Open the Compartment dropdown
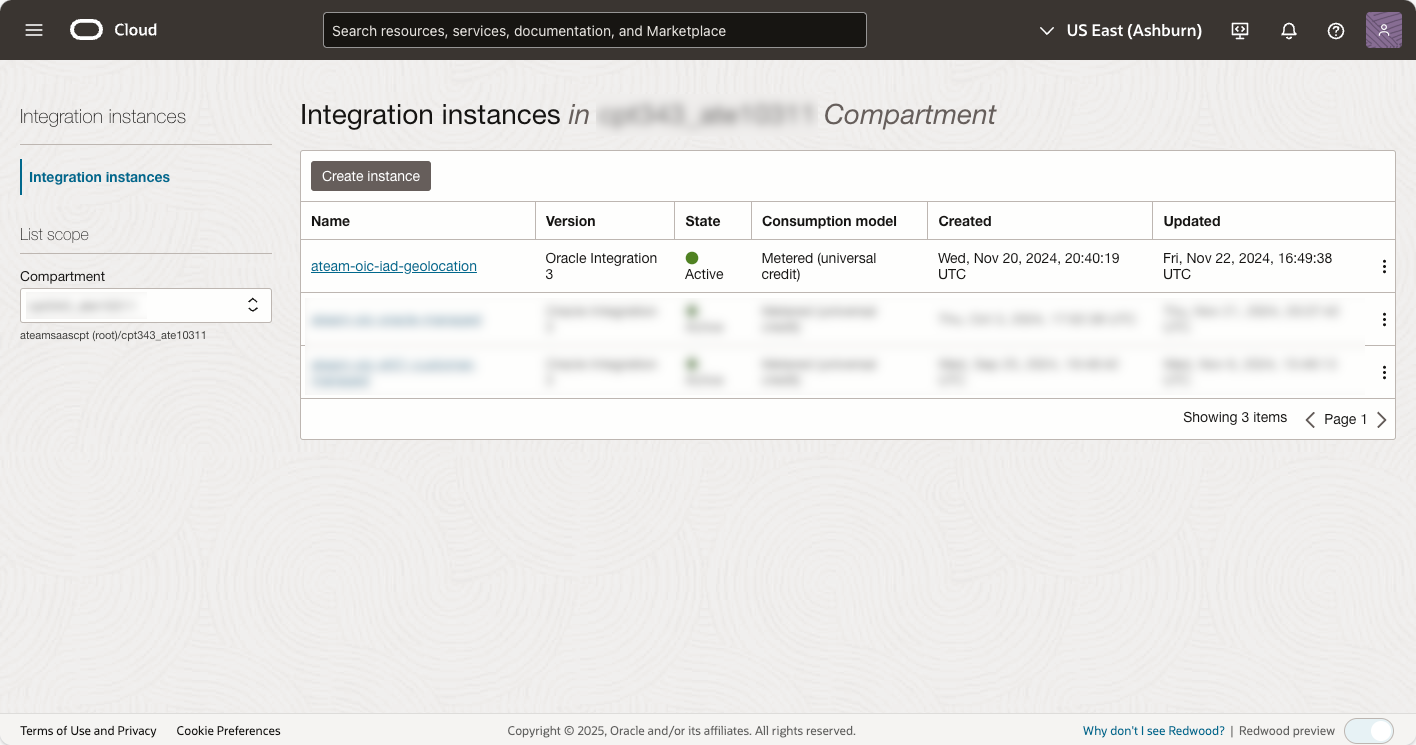 click(x=146, y=305)
